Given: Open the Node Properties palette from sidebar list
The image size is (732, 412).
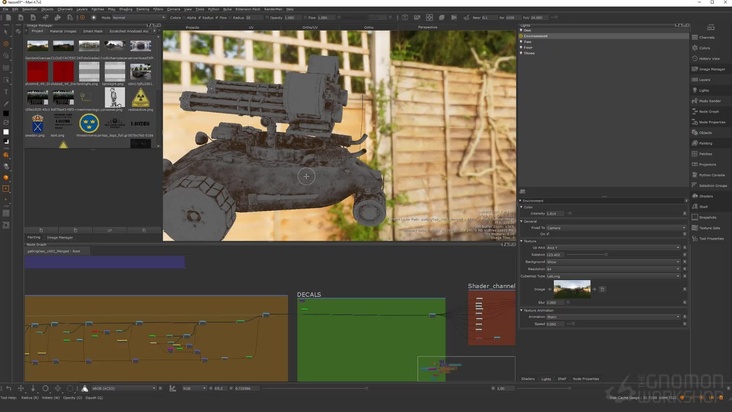Looking at the screenshot, I should [x=712, y=122].
